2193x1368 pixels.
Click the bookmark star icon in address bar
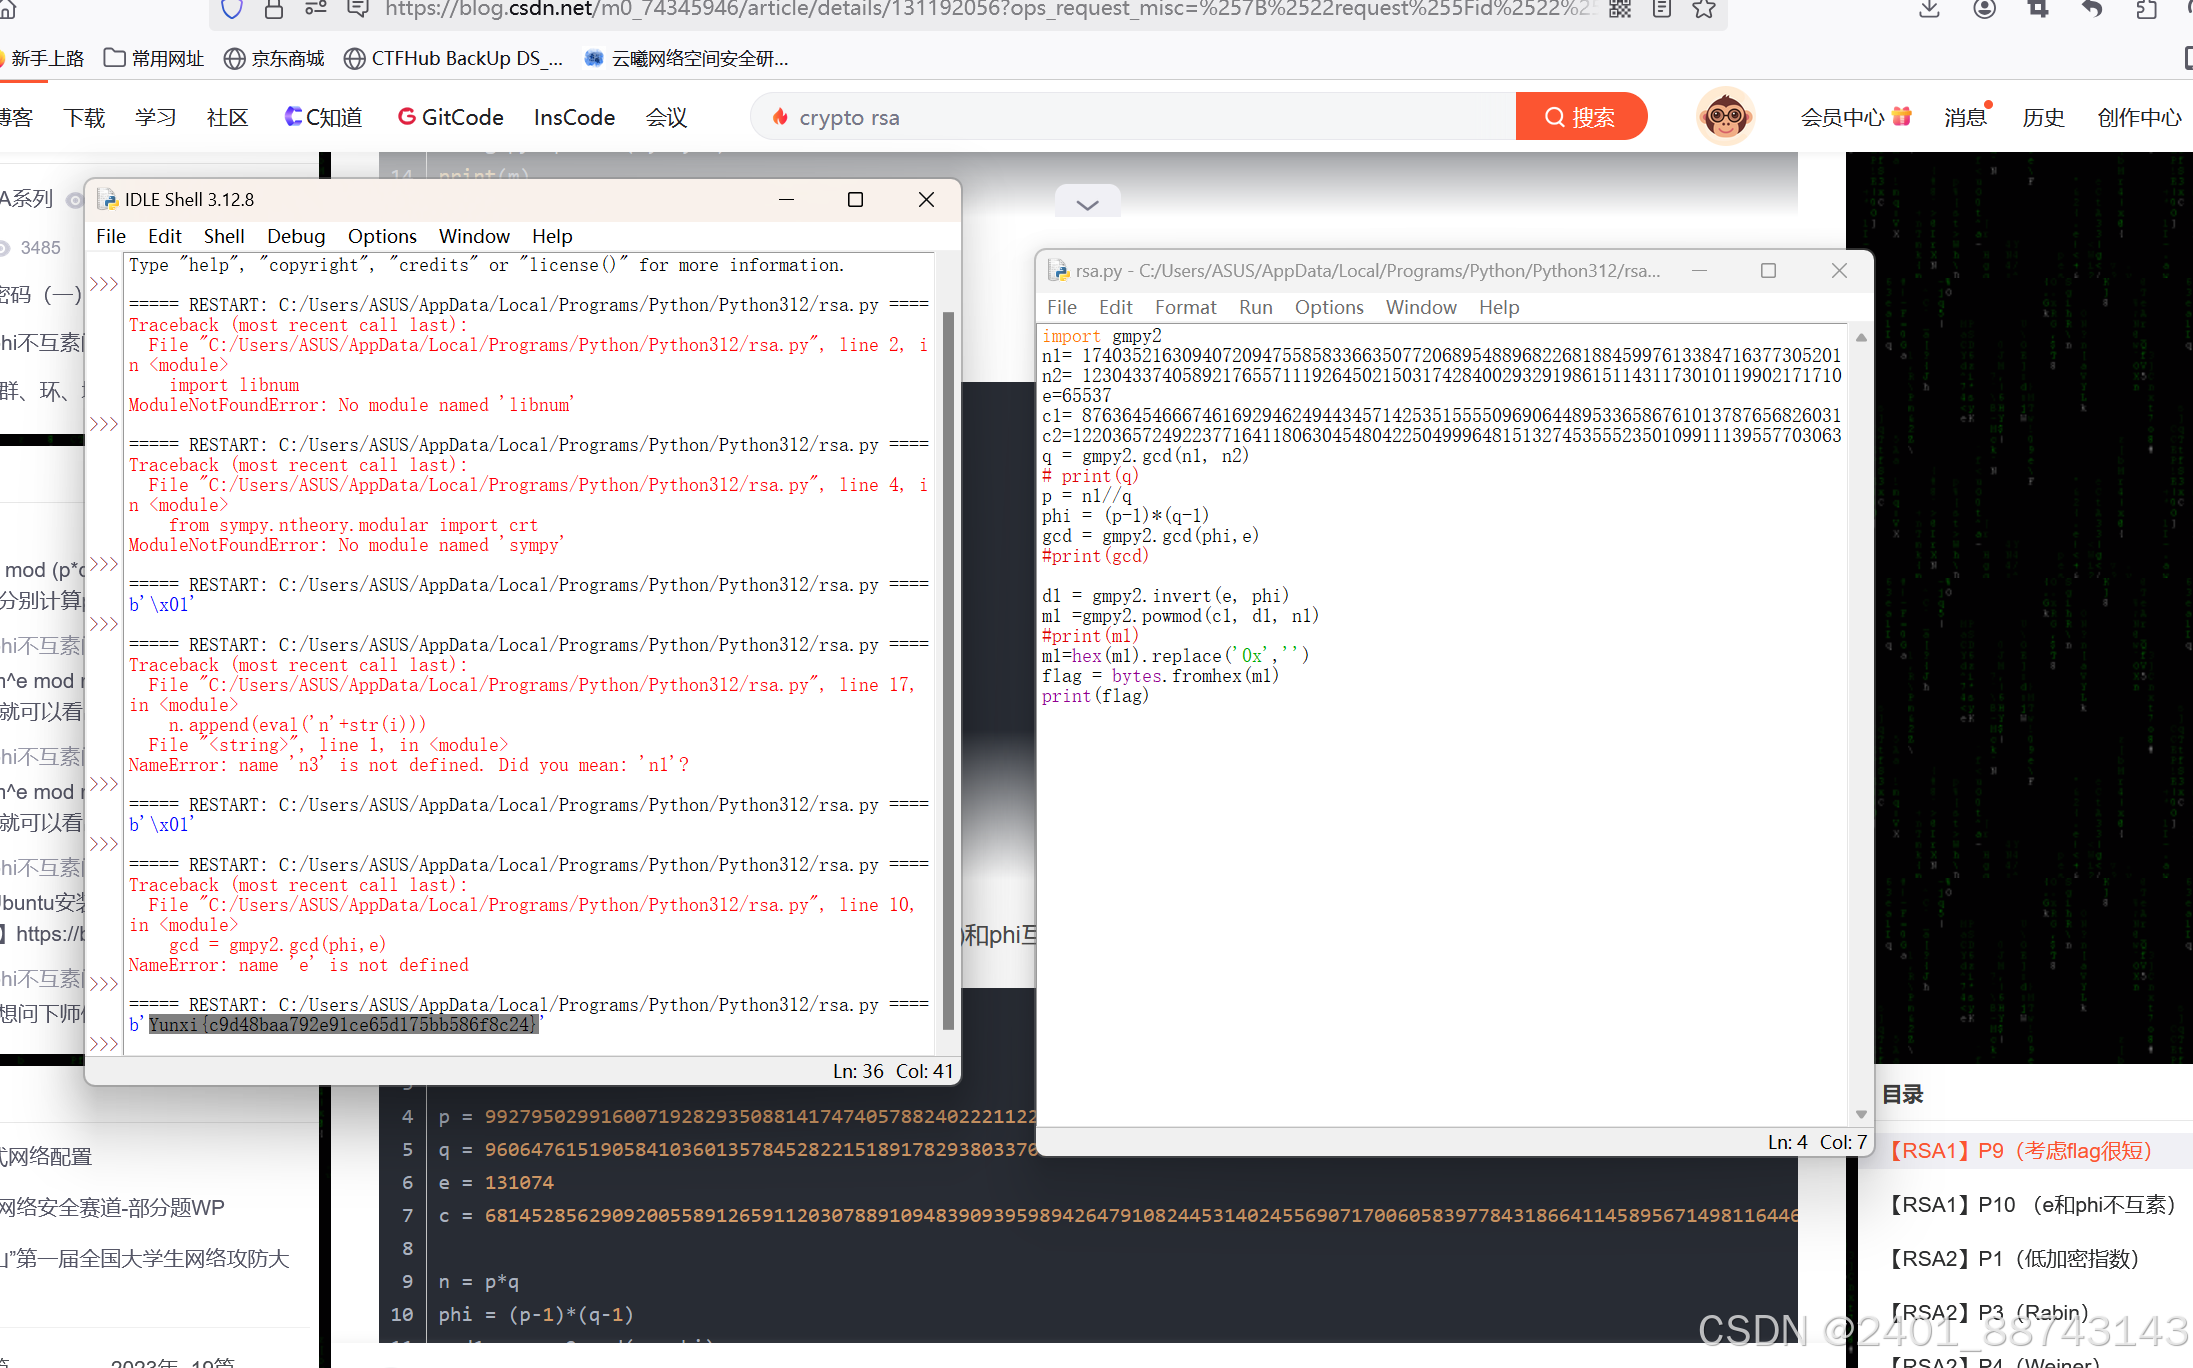pyautogui.click(x=1704, y=10)
